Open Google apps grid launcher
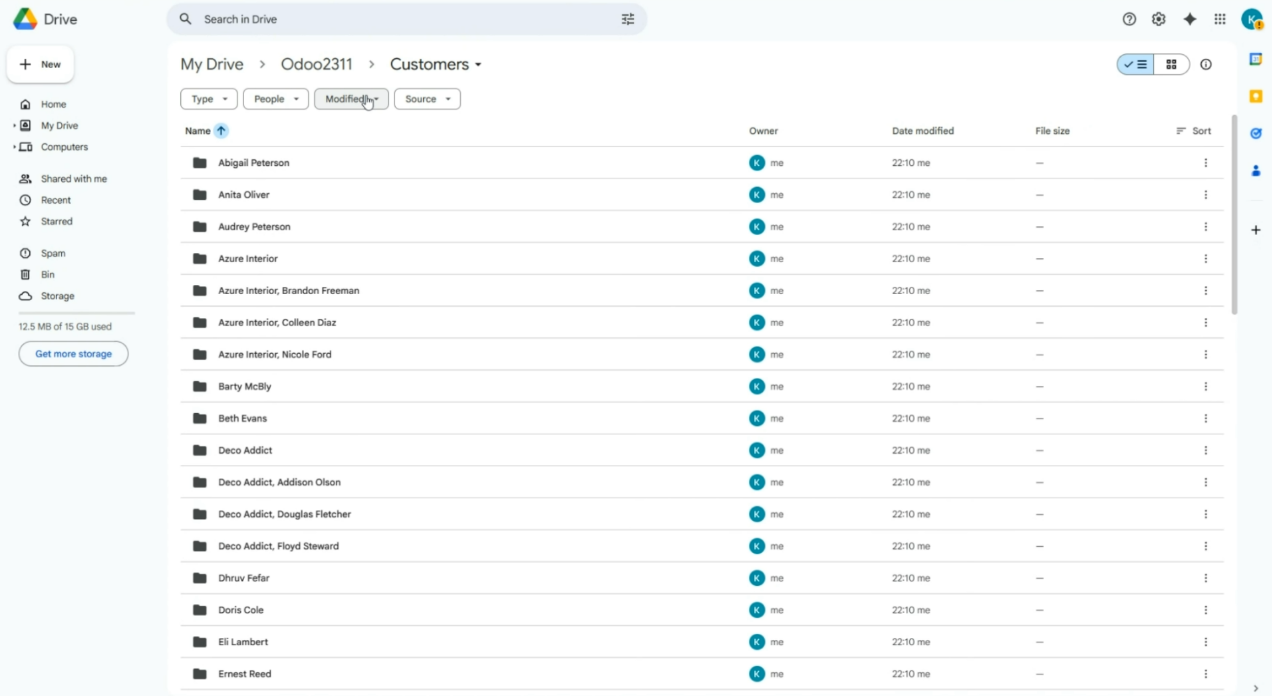Viewport: 1272px width, 696px height. [1219, 19]
